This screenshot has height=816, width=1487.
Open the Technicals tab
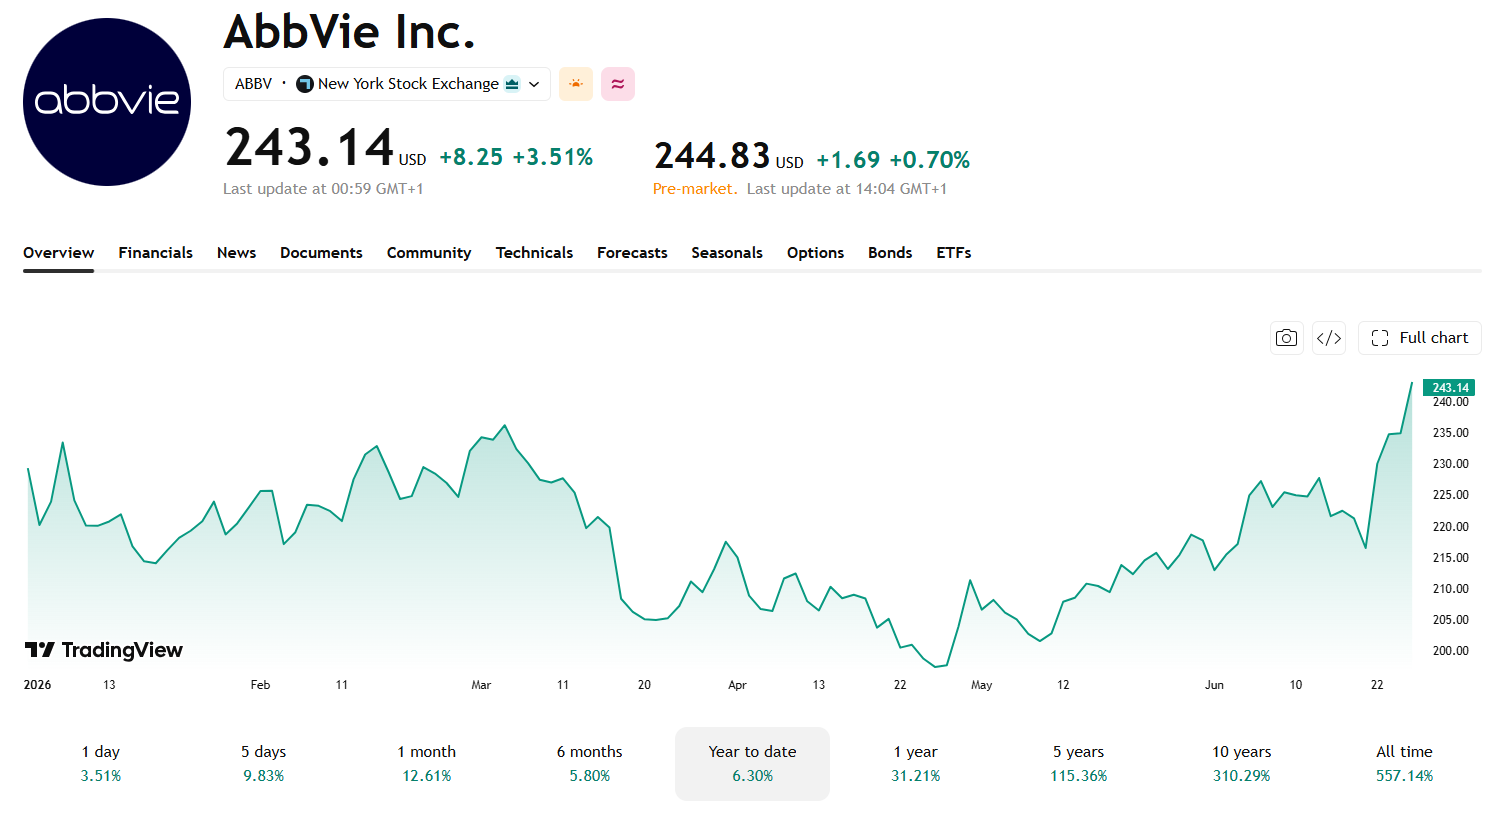pyautogui.click(x=535, y=253)
